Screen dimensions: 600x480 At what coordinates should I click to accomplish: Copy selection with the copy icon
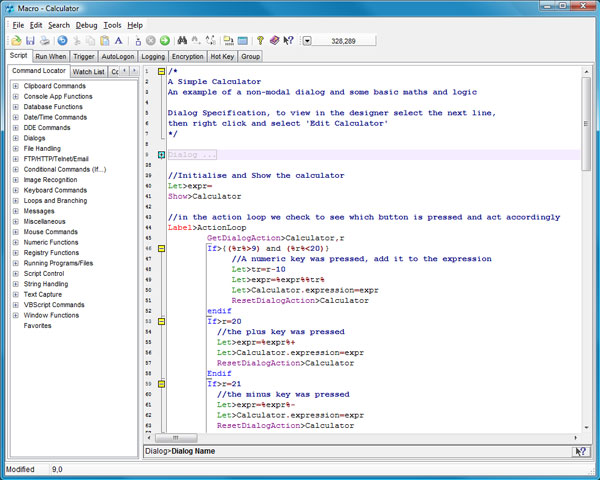click(90, 41)
